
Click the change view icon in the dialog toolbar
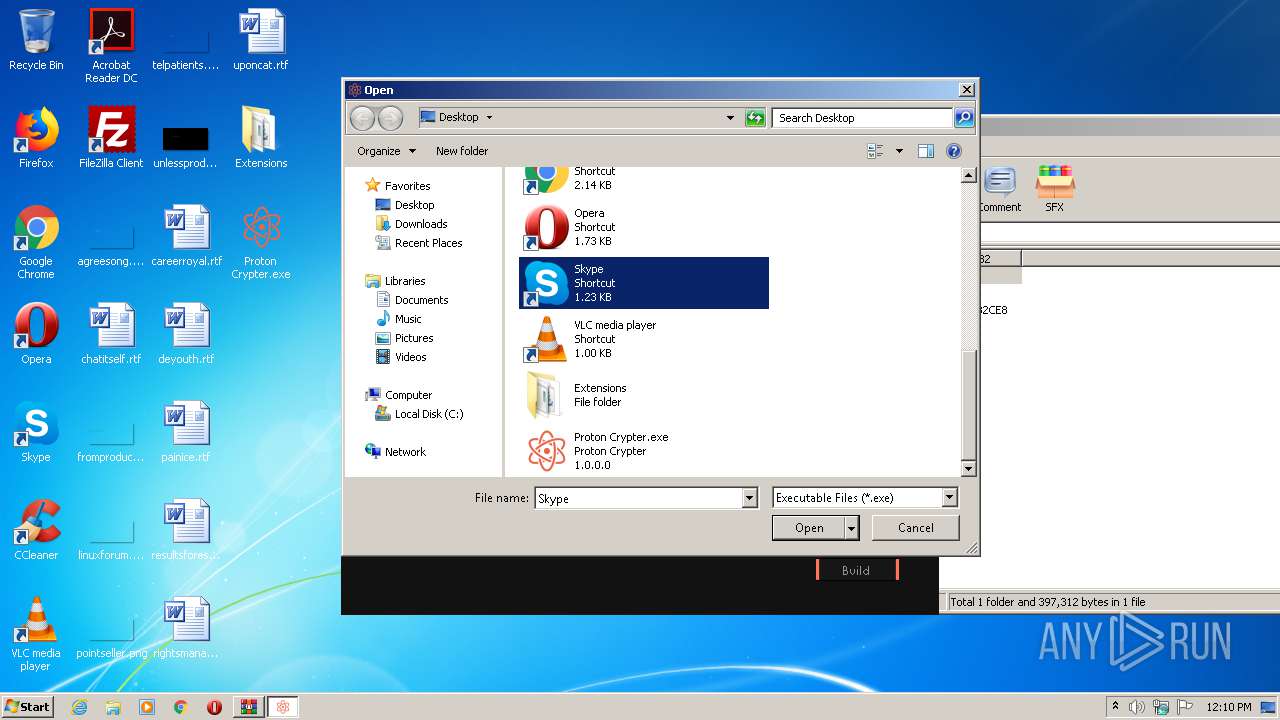click(x=876, y=151)
